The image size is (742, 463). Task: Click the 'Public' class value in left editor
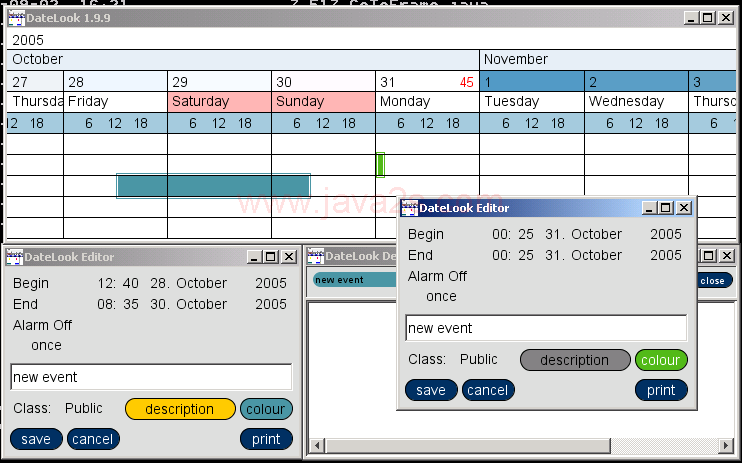[x=84, y=408]
